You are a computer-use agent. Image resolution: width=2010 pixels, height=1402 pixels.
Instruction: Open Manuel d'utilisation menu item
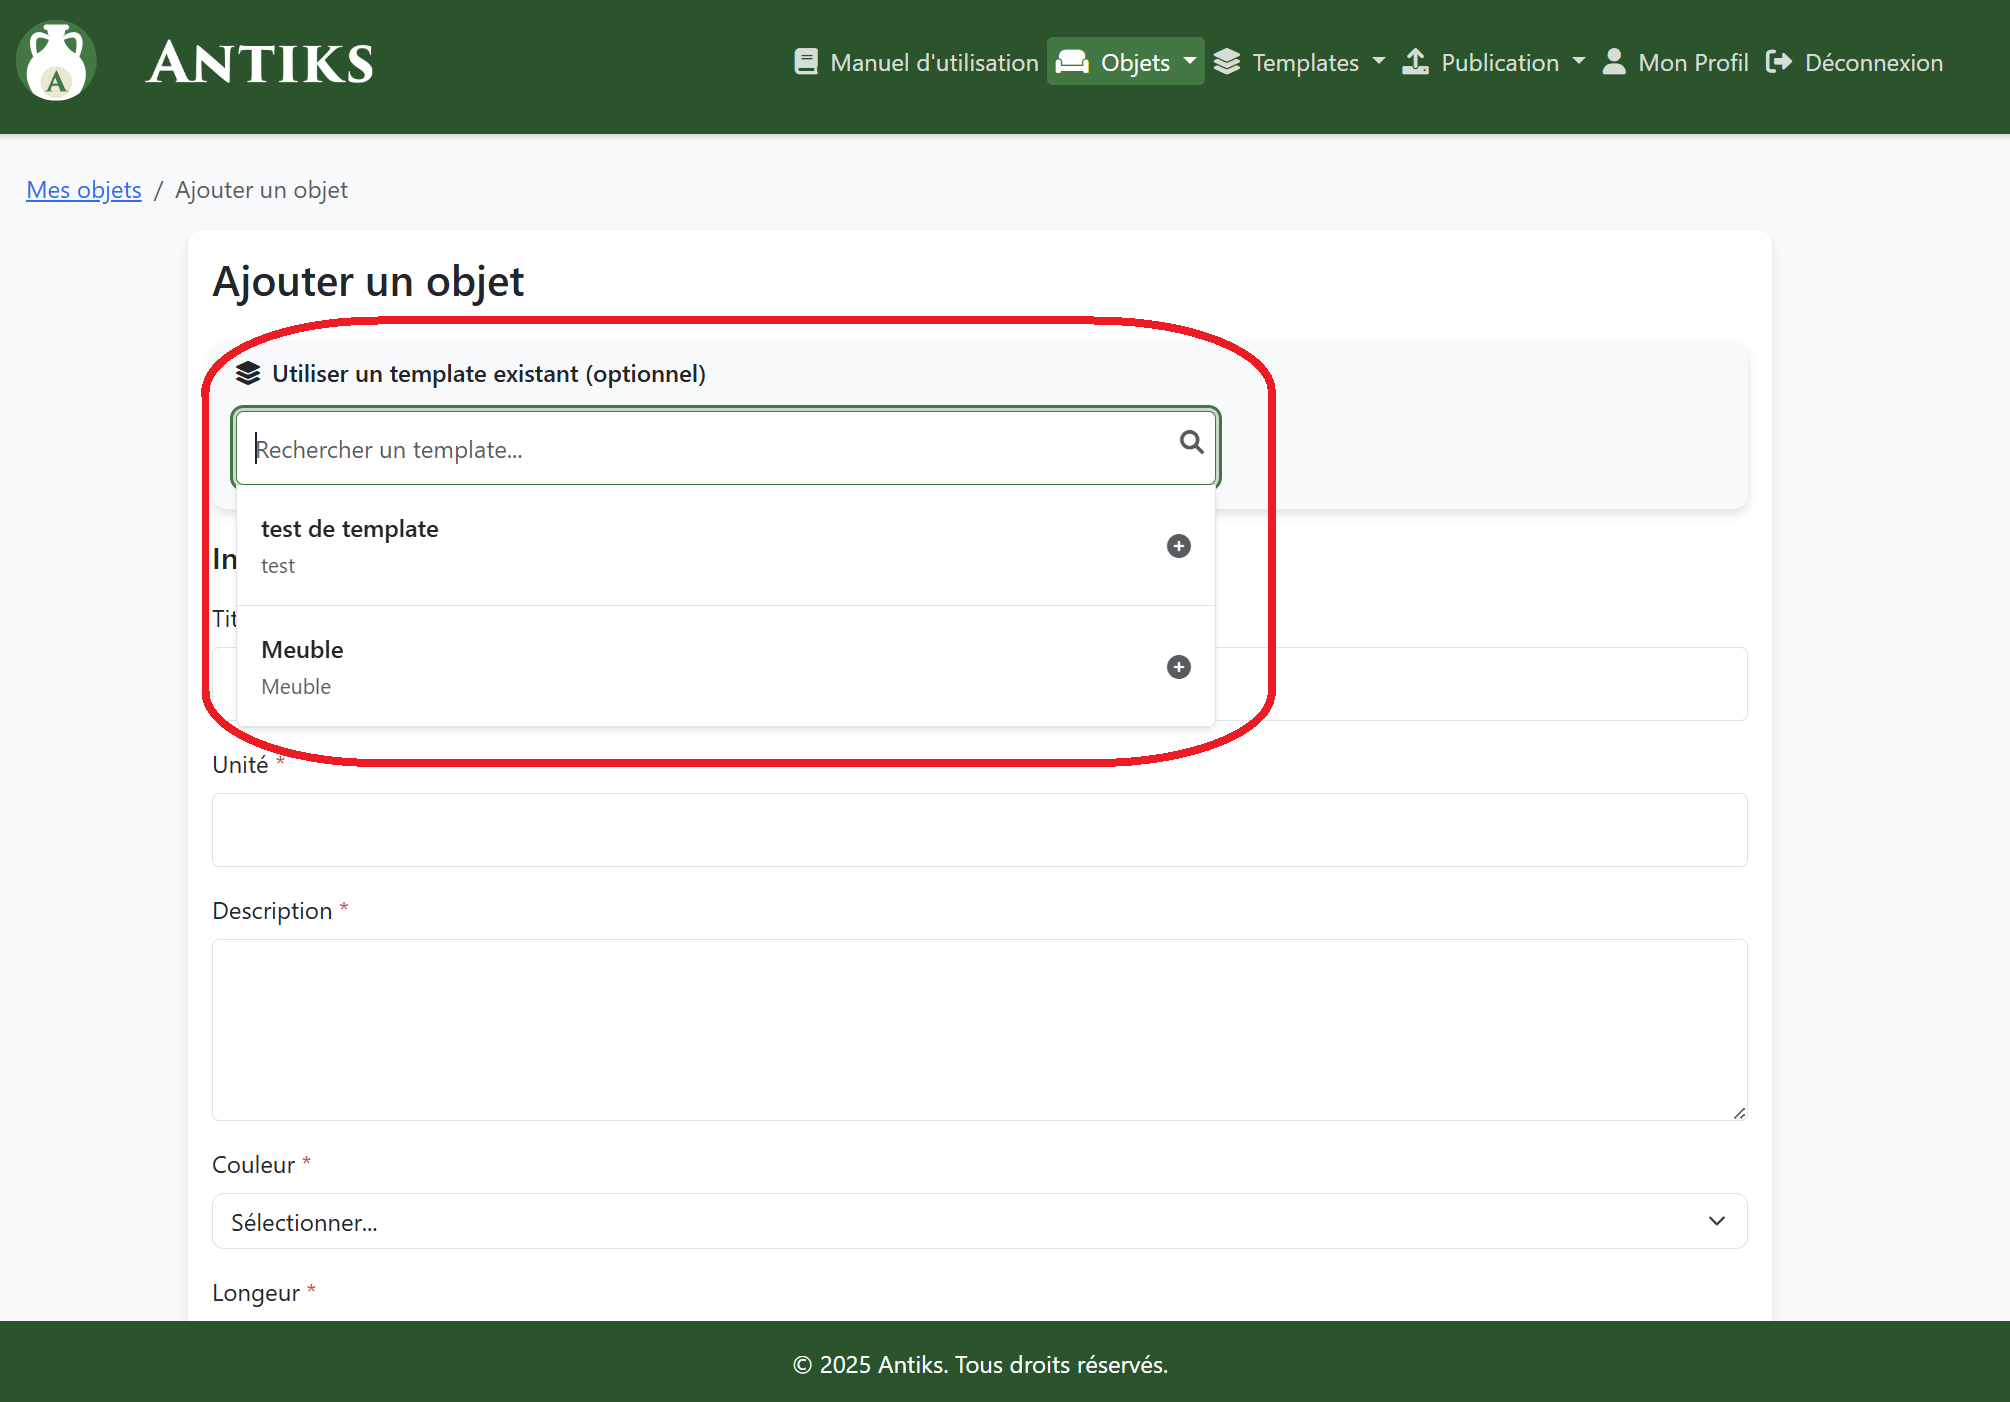[x=934, y=63]
